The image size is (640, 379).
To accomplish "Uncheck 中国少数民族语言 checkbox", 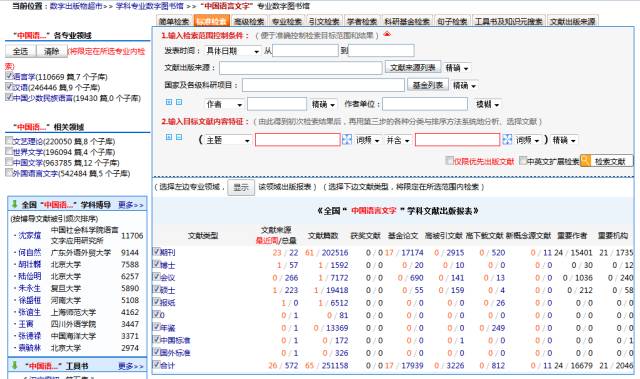I will (x=9, y=97).
